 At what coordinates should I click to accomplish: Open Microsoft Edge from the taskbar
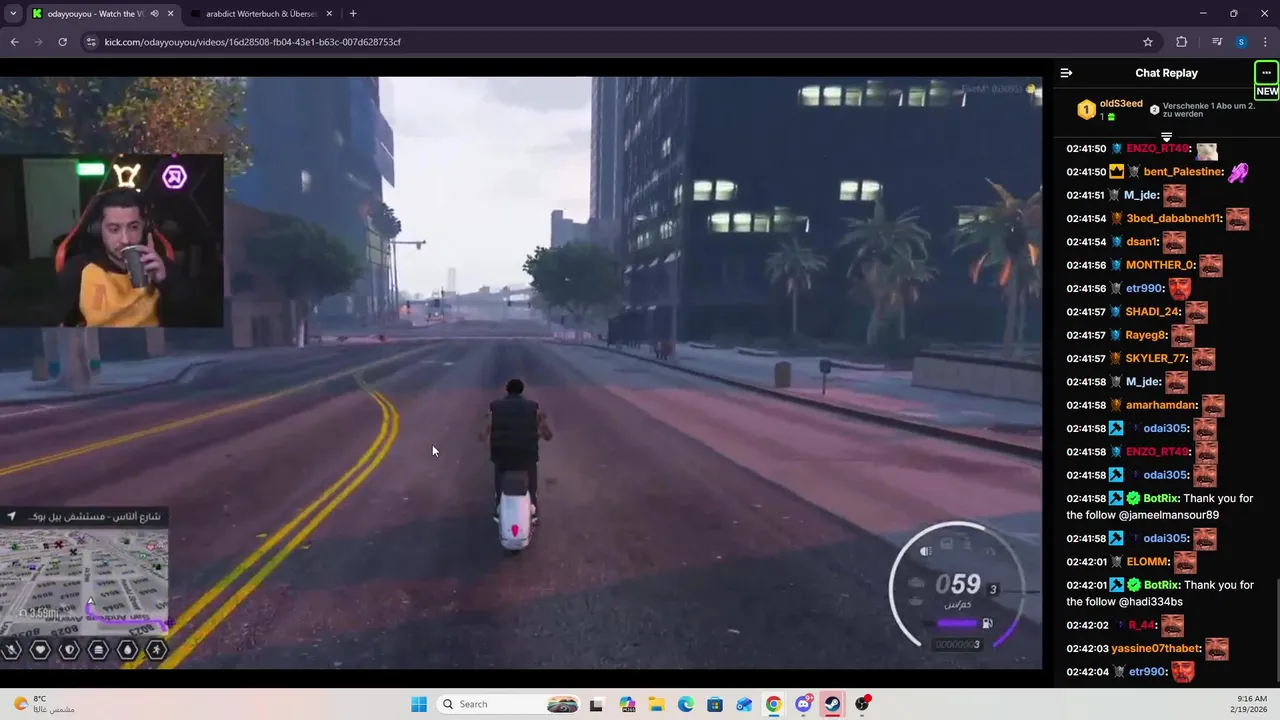click(686, 704)
